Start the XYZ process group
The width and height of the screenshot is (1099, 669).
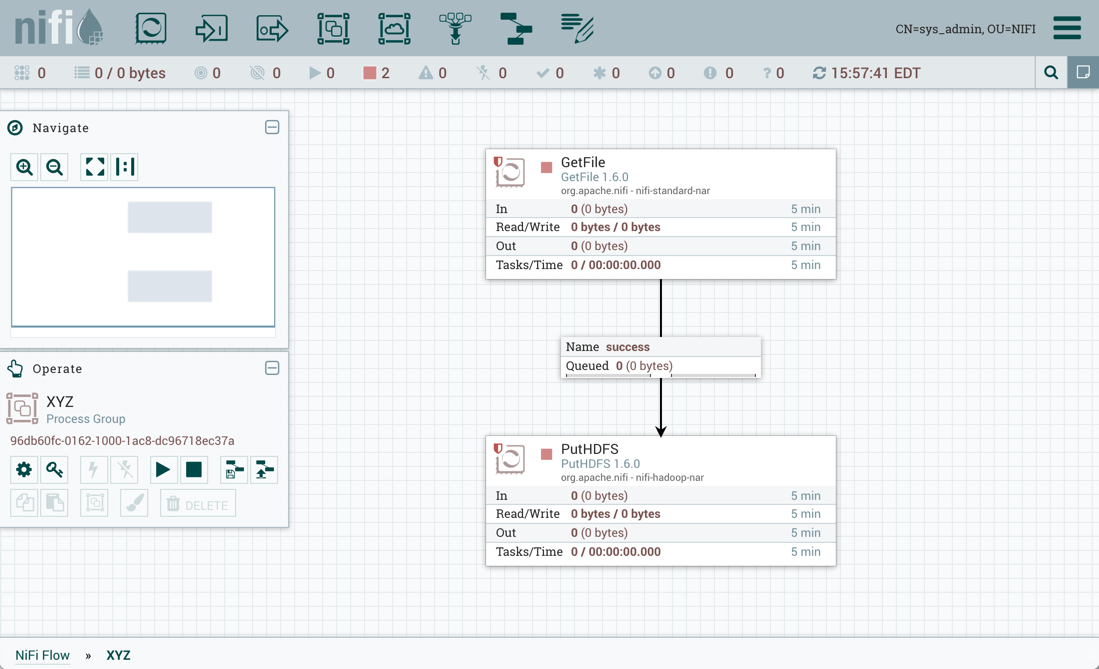click(x=162, y=470)
